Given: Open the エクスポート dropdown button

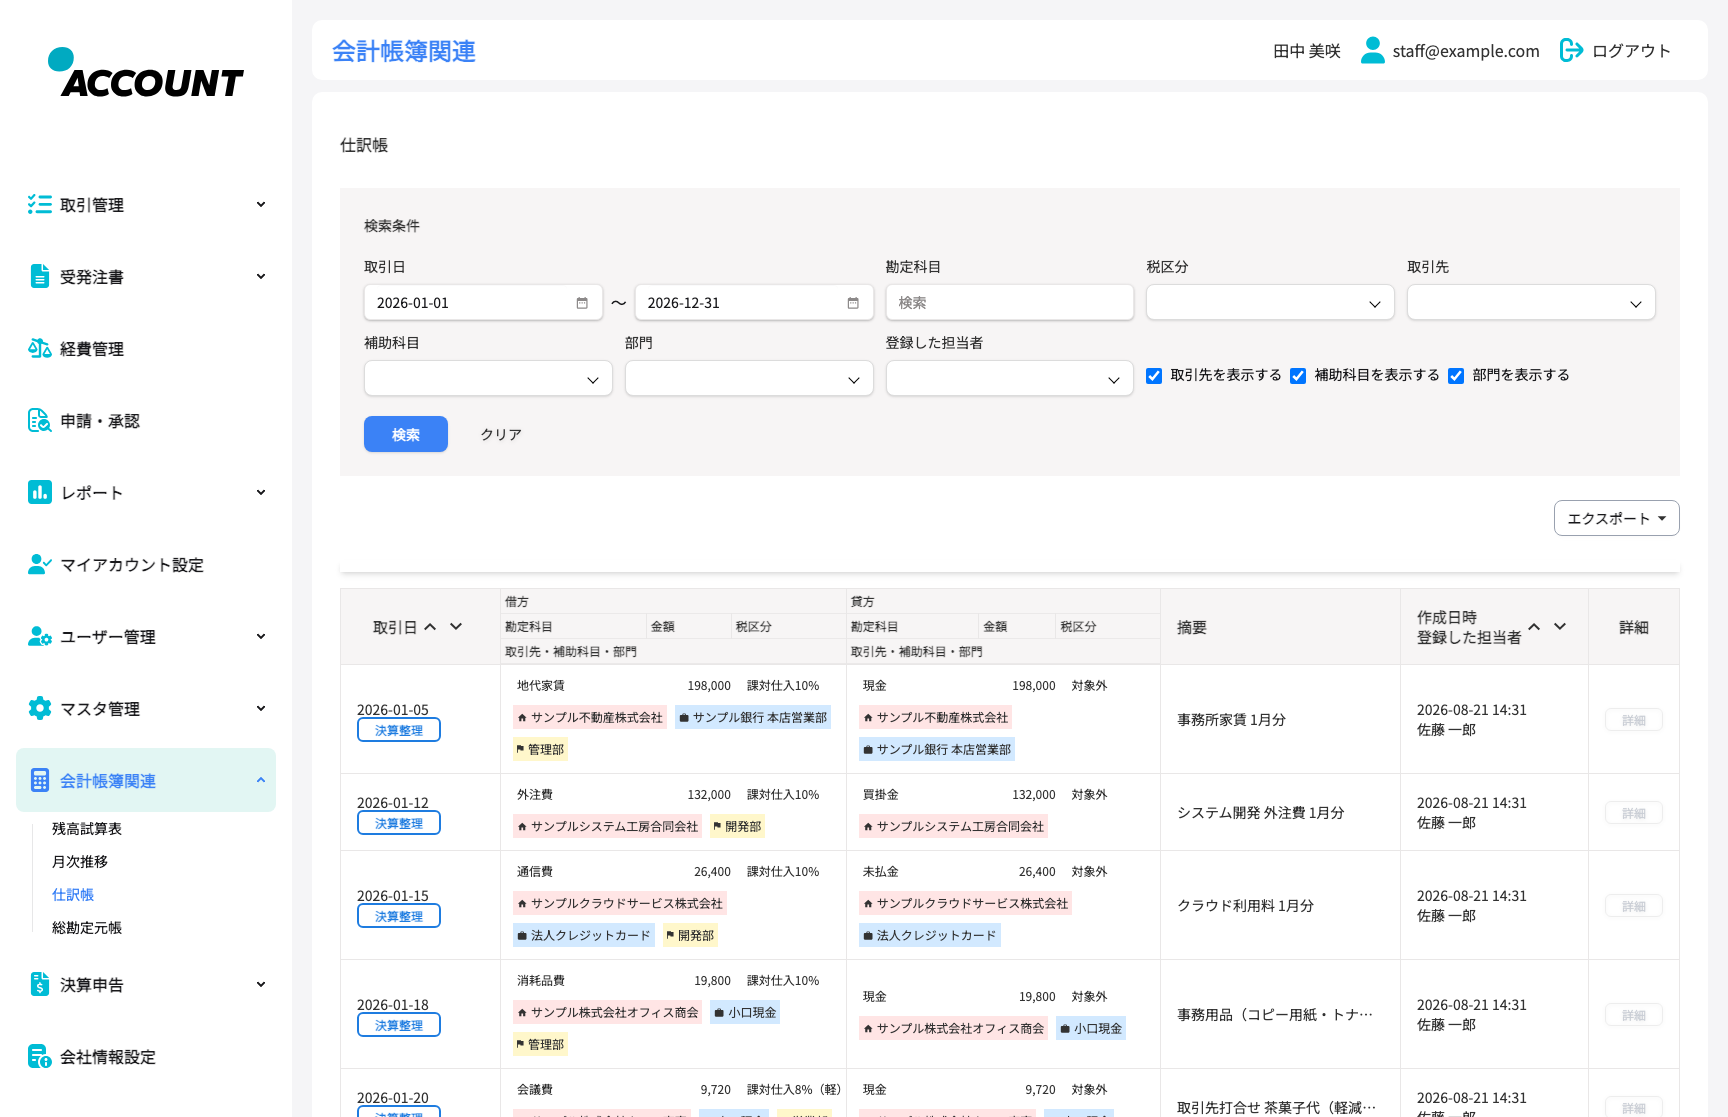Looking at the screenshot, I should (1617, 518).
